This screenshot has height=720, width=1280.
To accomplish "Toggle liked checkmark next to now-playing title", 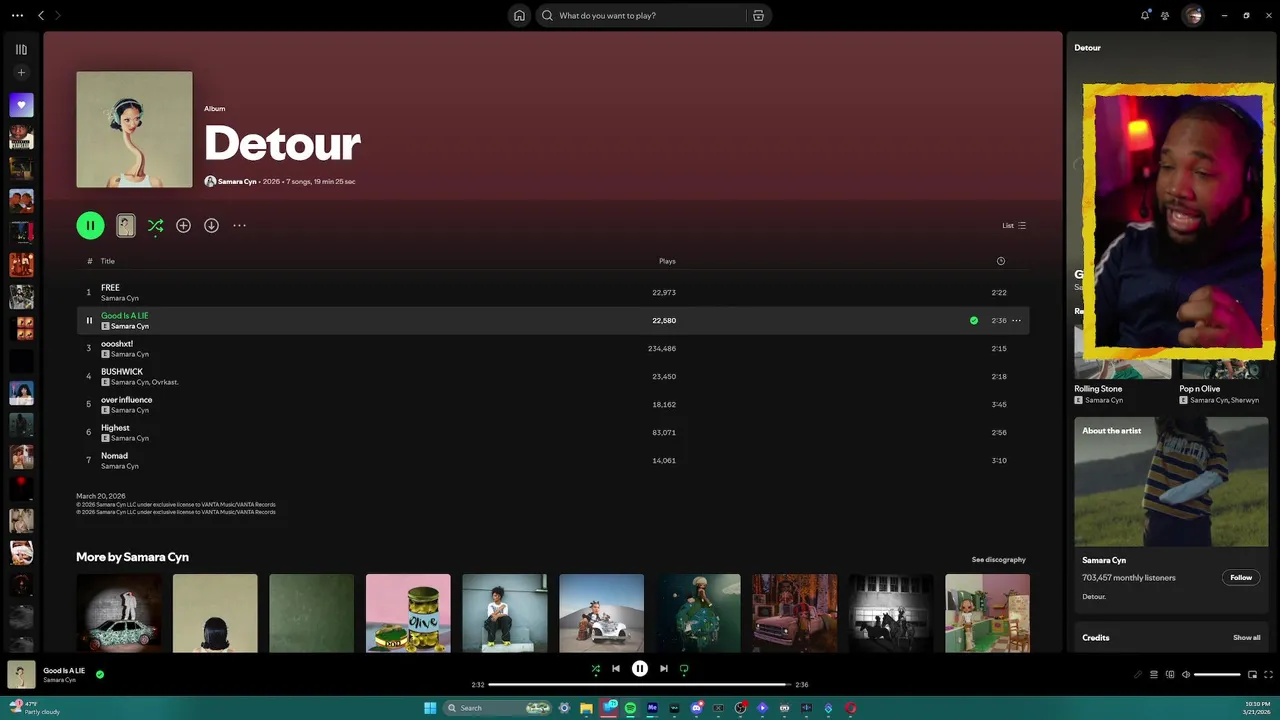I will point(100,674).
